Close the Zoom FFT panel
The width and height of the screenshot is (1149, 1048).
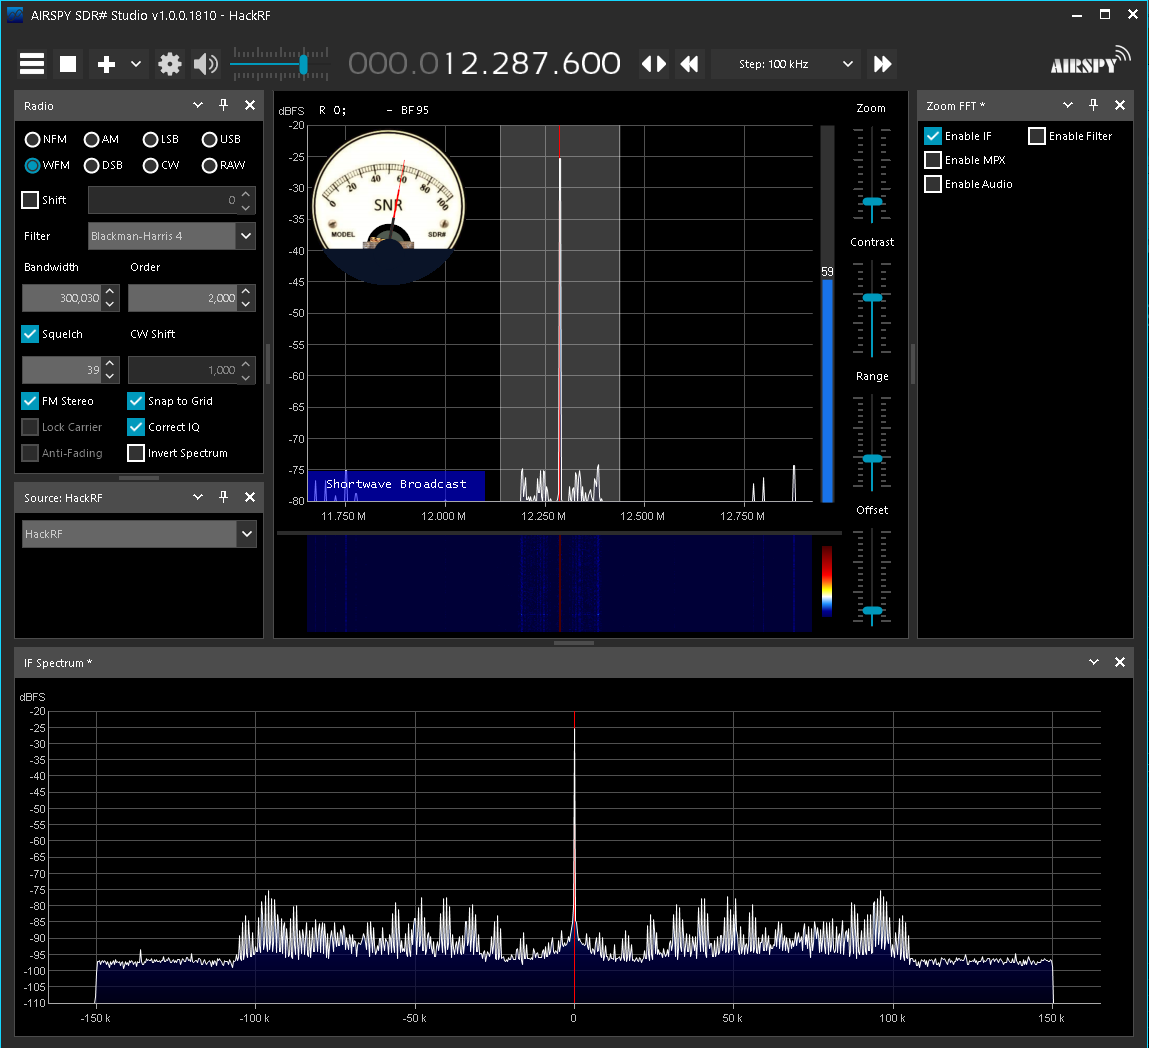click(x=1120, y=106)
